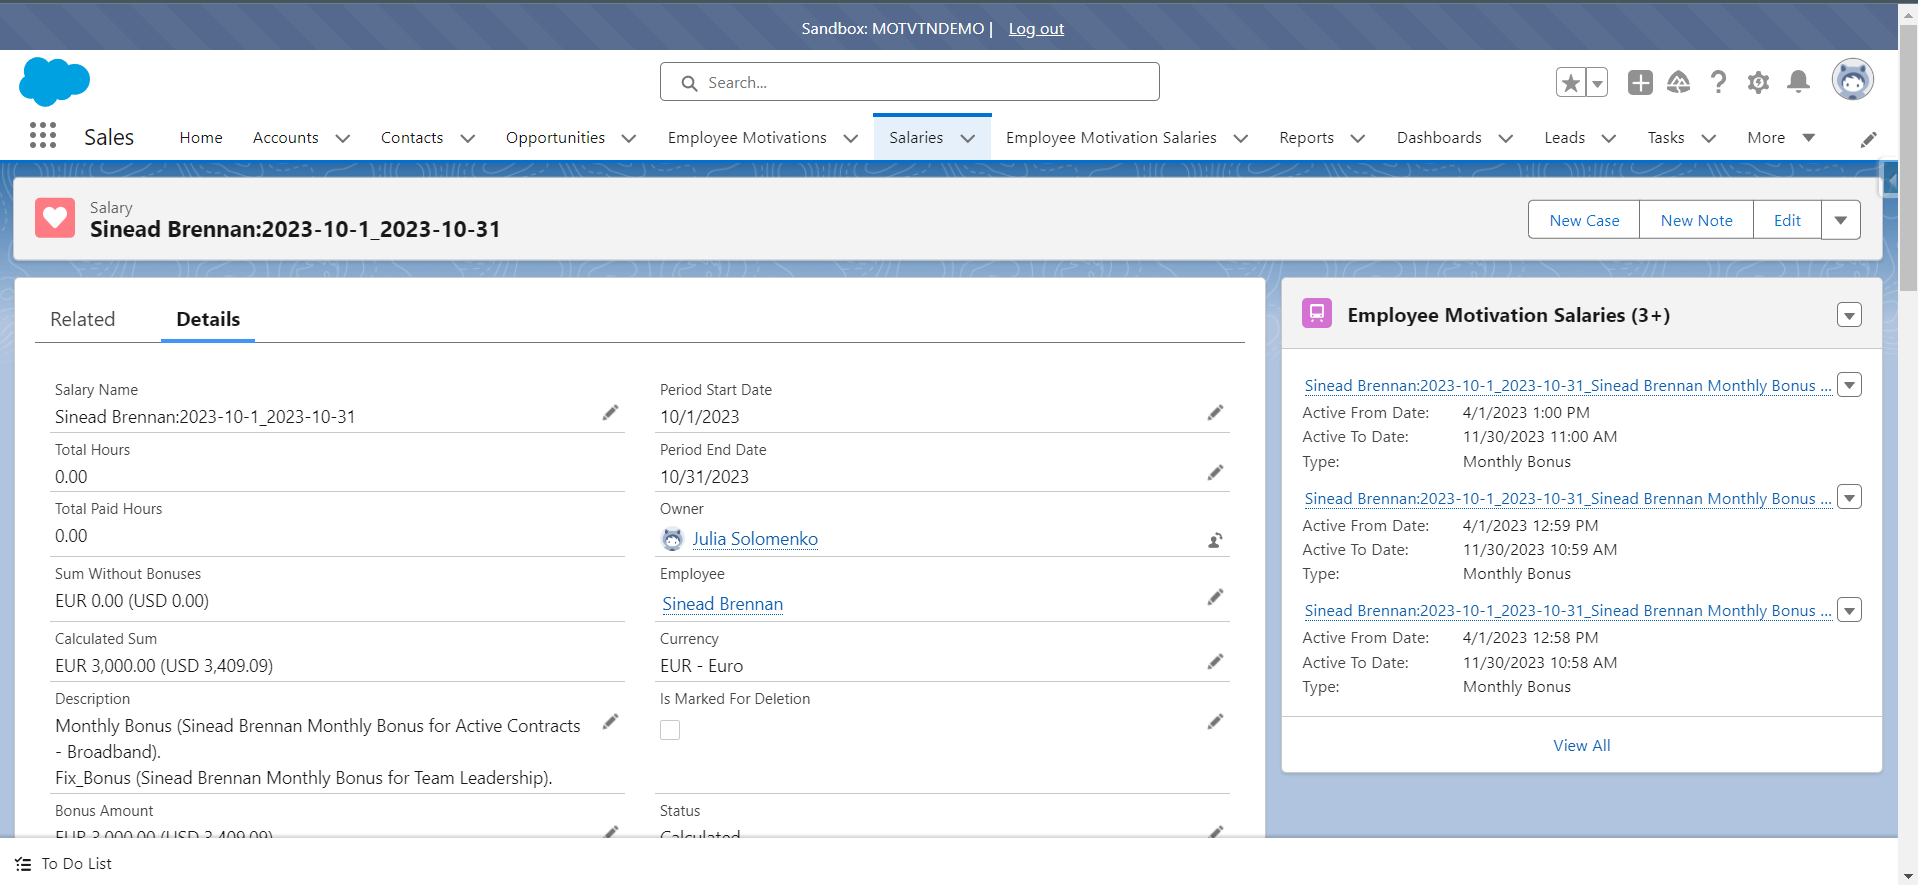Open the More navigation menu
Viewport: 1918px width, 885px height.
1780,138
